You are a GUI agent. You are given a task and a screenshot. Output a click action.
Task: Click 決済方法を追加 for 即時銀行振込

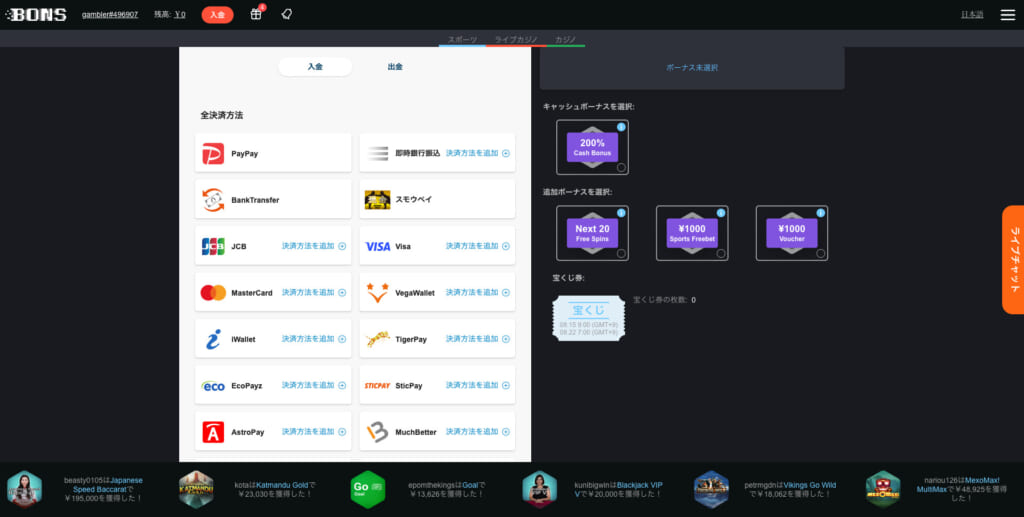point(478,153)
